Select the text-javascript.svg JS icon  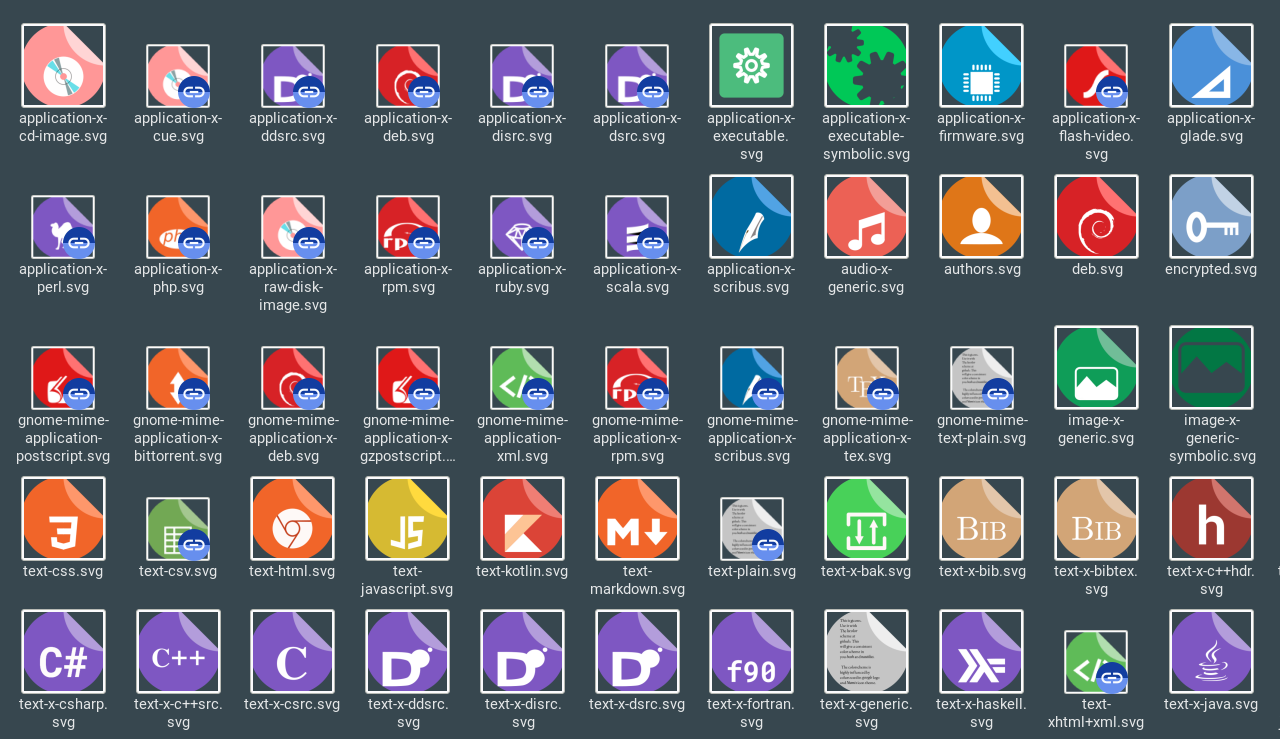pyautogui.click(x=408, y=518)
